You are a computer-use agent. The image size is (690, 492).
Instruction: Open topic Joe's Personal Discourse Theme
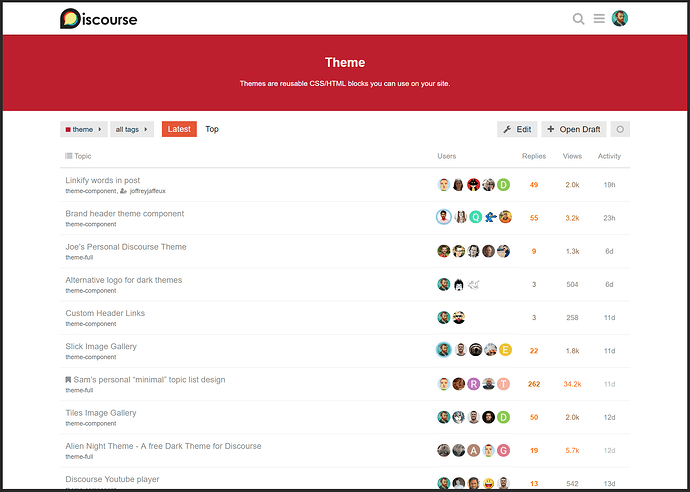point(126,247)
